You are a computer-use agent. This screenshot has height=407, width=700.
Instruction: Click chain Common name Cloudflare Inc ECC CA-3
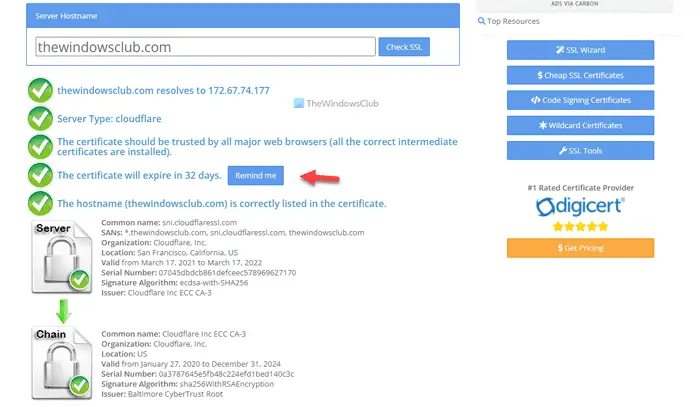[174, 334]
